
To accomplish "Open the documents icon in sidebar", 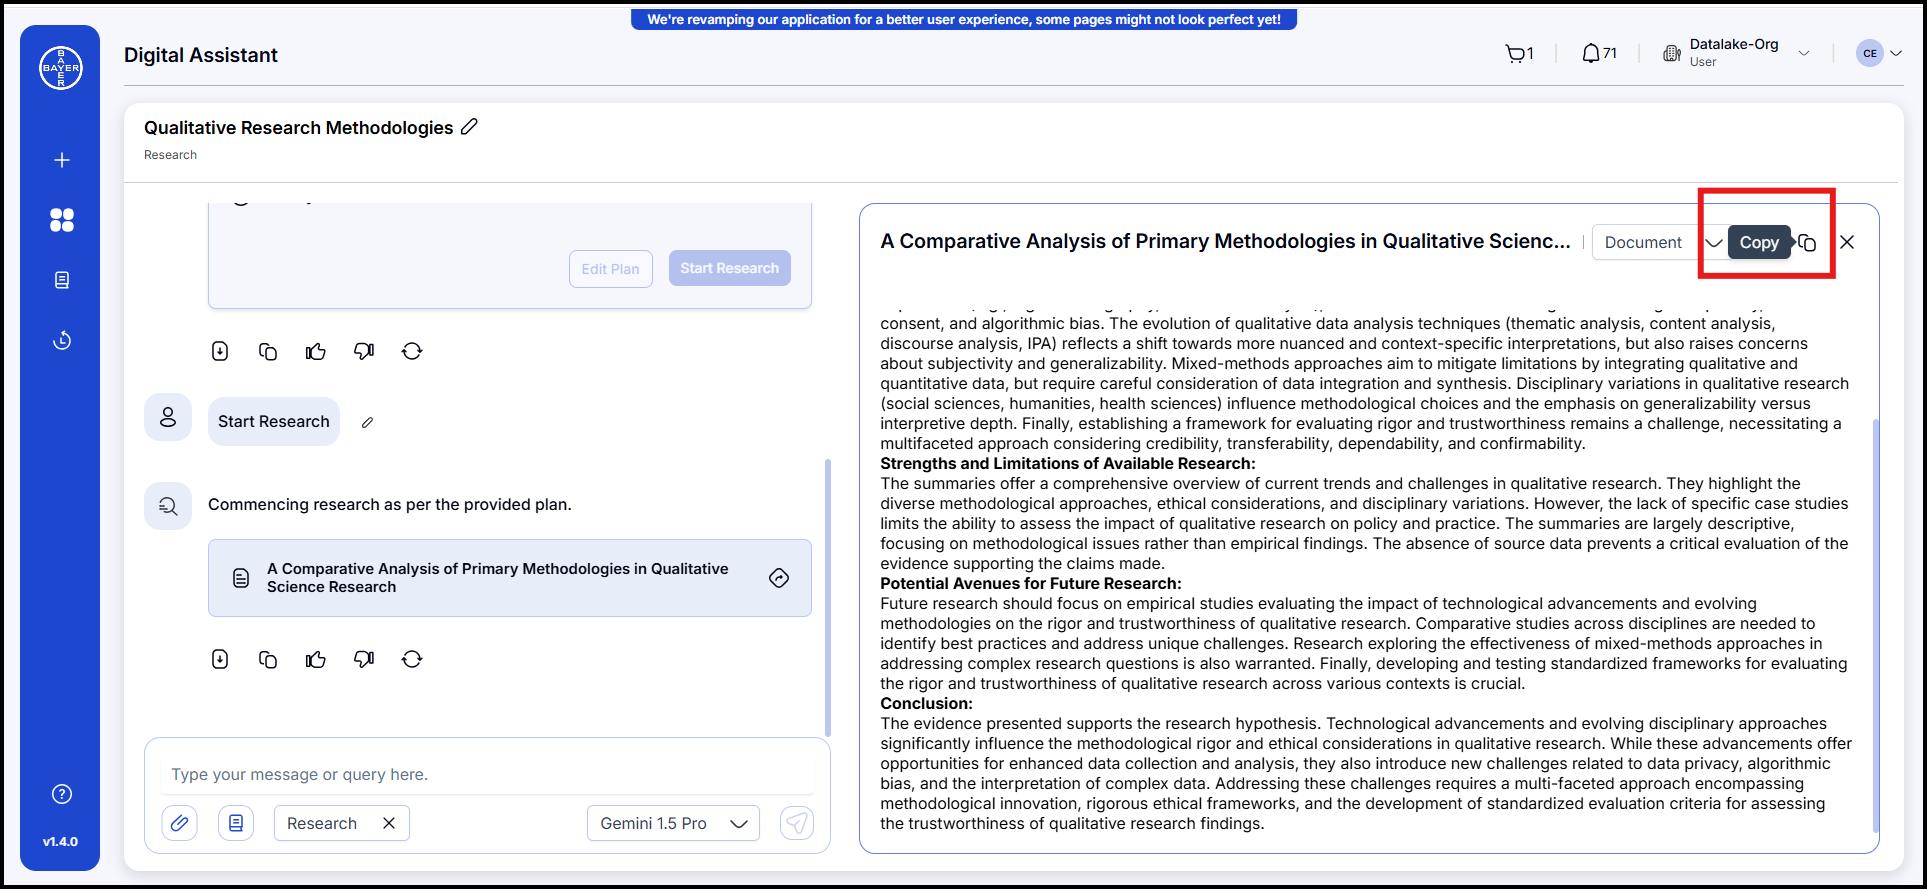I will 62,280.
